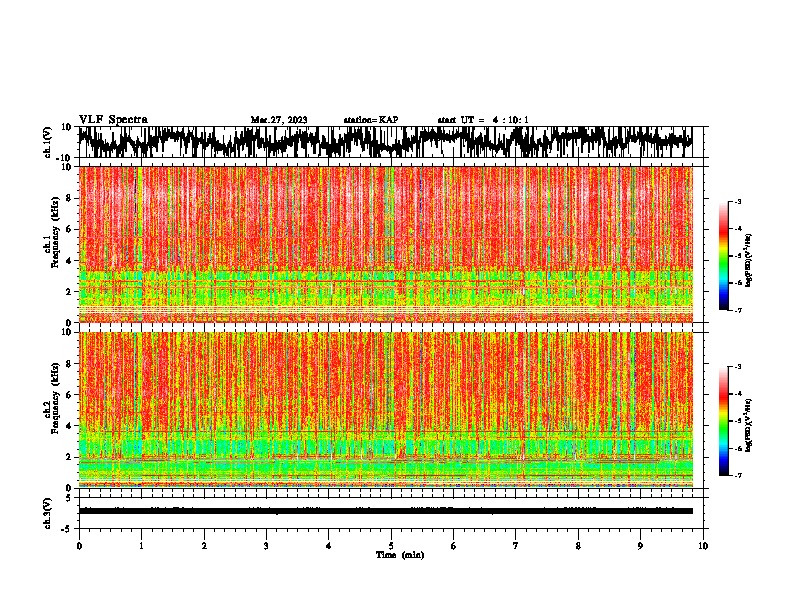The width and height of the screenshot is (792, 612).
Task: Select the "Time (min)" x-axis label
Action: coord(400,555)
